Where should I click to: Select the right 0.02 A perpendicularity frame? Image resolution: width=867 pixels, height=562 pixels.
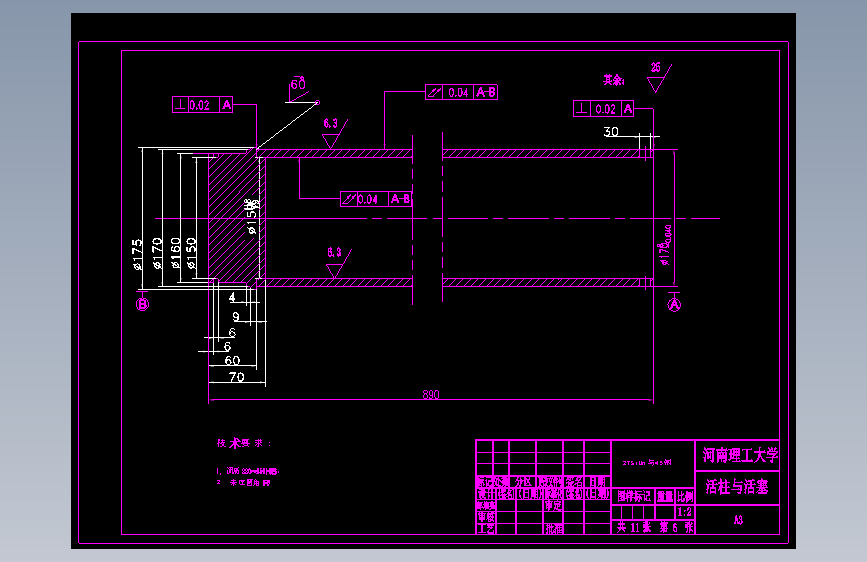pos(604,108)
